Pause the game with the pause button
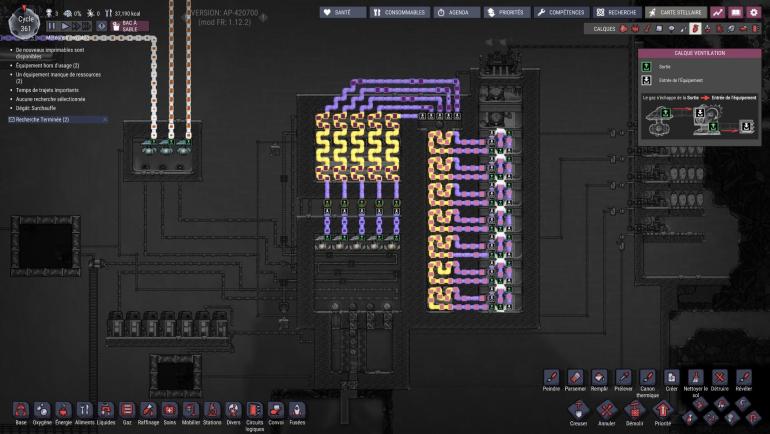Image resolution: width=770 pixels, height=434 pixels. (52, 26)
